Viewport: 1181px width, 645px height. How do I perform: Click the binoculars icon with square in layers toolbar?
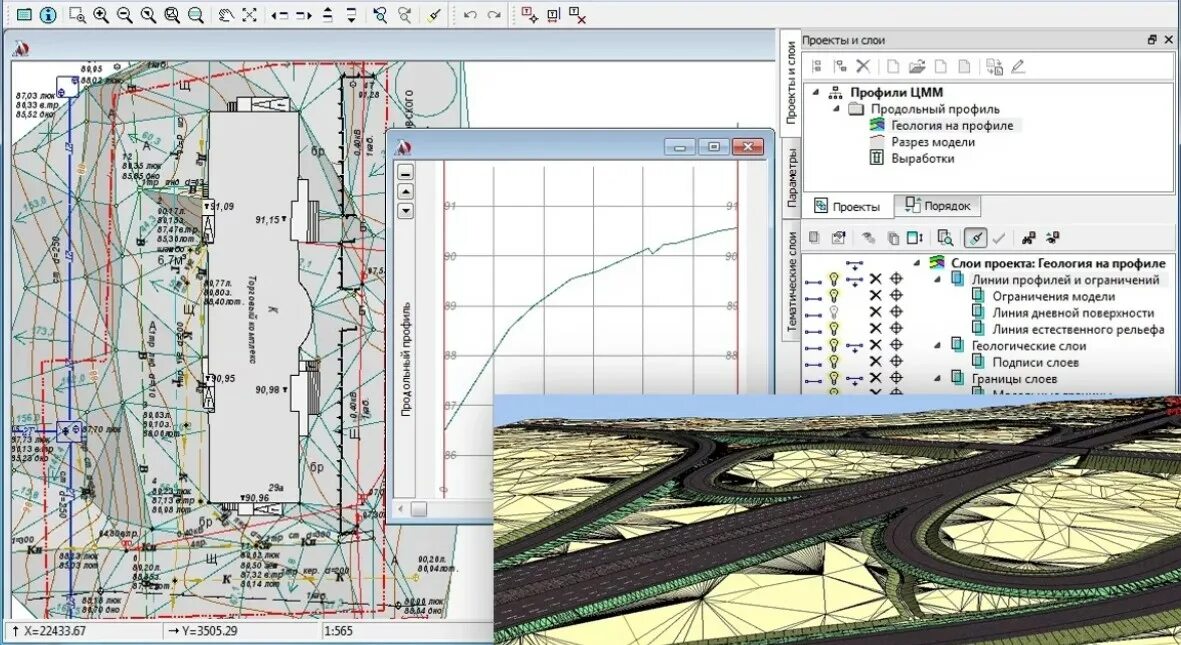point(1029,238)
